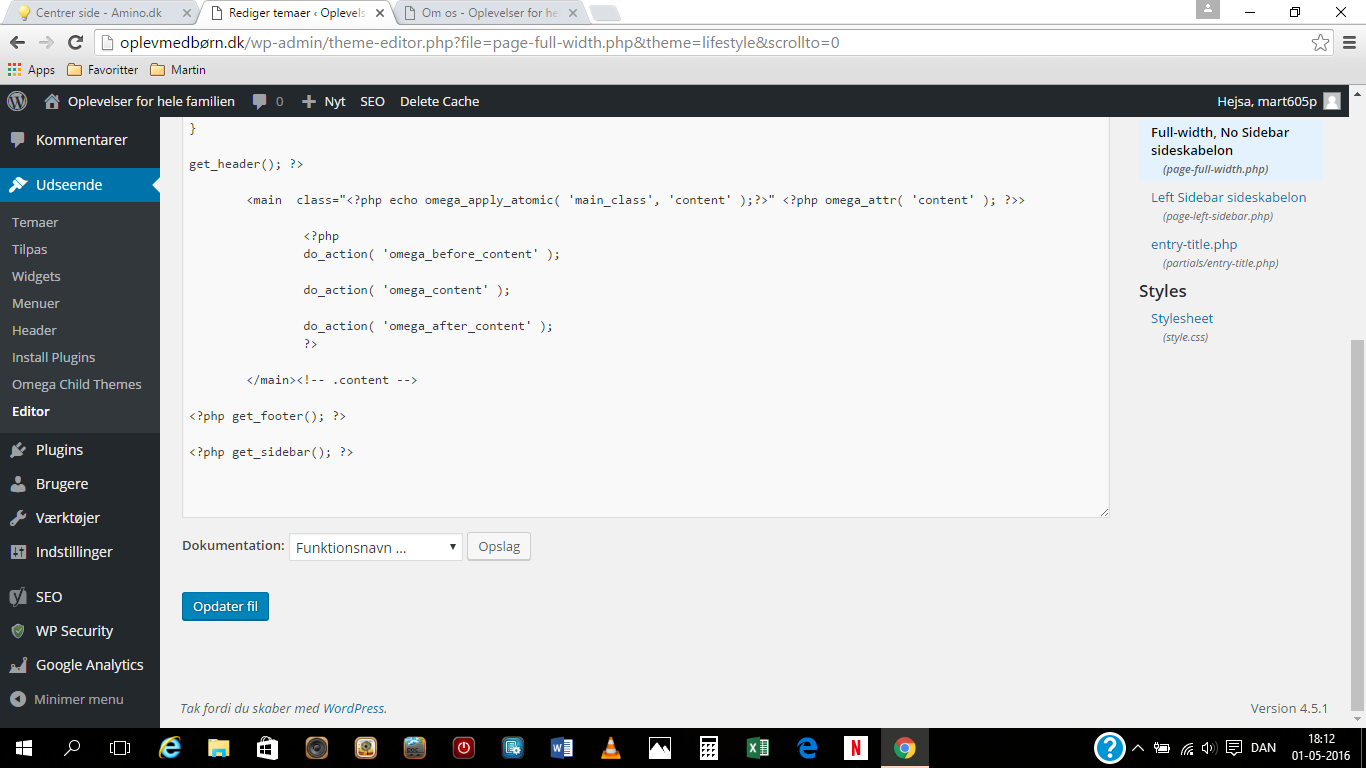Viewport: 1366px width, 768px height.
Task: Launch Internet Explorer from taskbar
Action: 170,747
